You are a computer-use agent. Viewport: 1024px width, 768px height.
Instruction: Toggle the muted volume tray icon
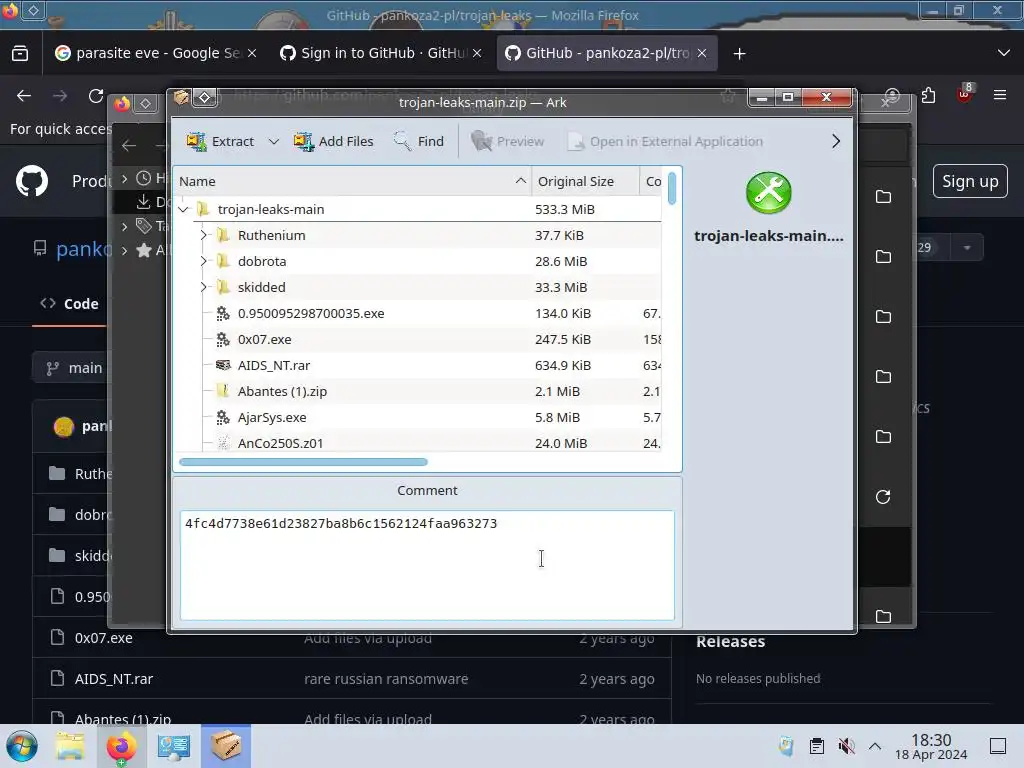coord(846,746)
